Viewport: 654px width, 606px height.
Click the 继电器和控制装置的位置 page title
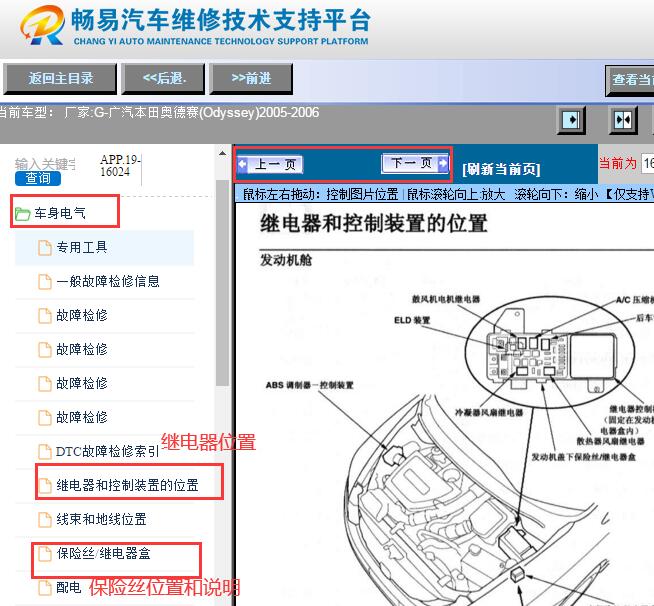pyautogui.click(x=374, y=223)
